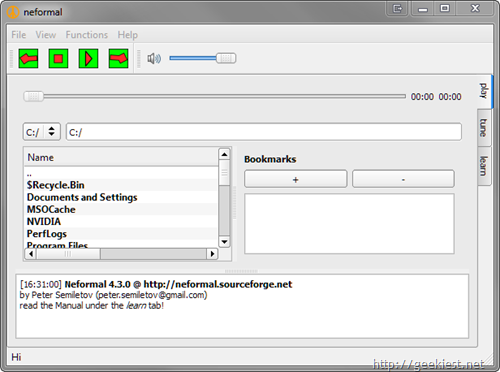This screenshot has width=500, height=372.
Task: Click file list scroll left arrow
Action: coord(31,254)
